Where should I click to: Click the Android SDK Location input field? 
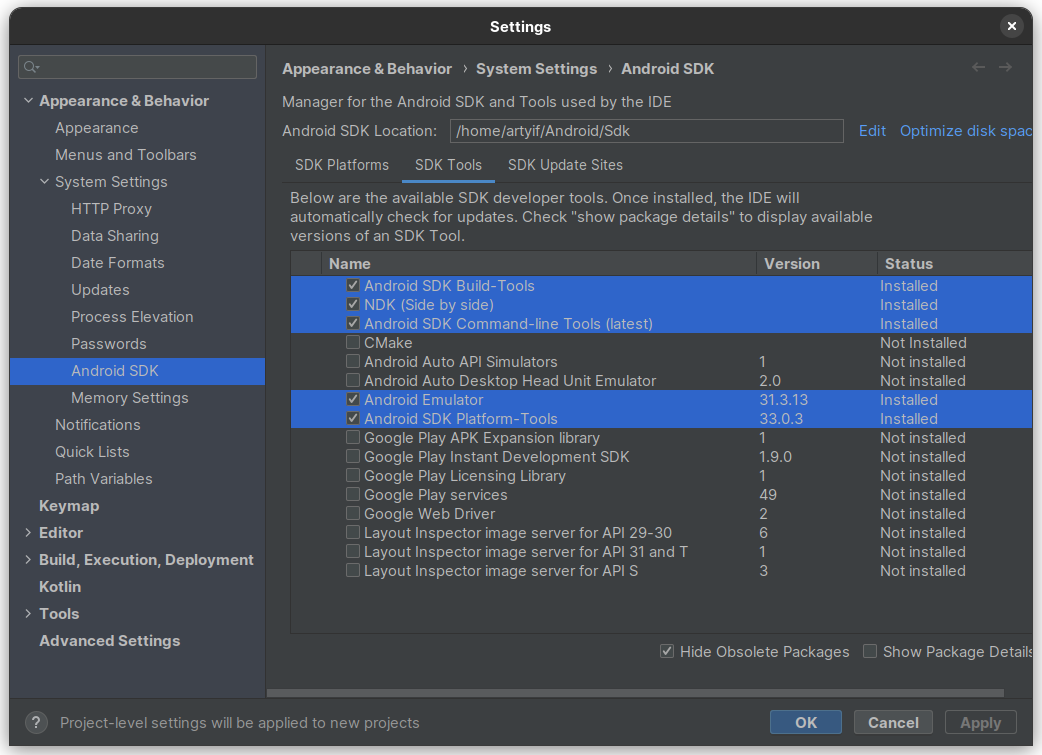[x=645, y=131]
